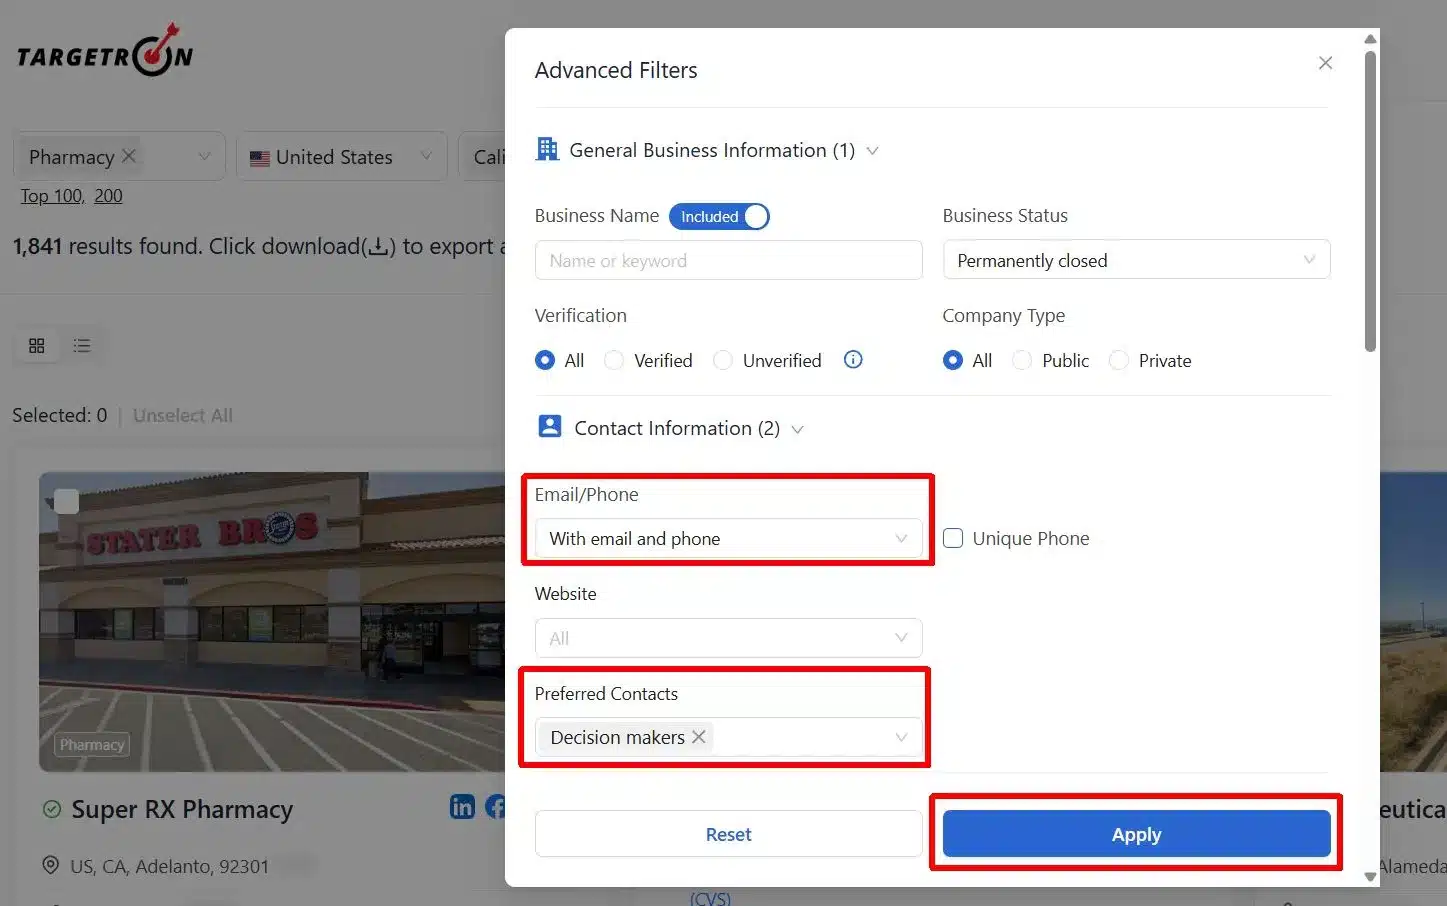The image size is (1447, 906).
Task: Click the United States flag icon
Action: click(260, 158)
